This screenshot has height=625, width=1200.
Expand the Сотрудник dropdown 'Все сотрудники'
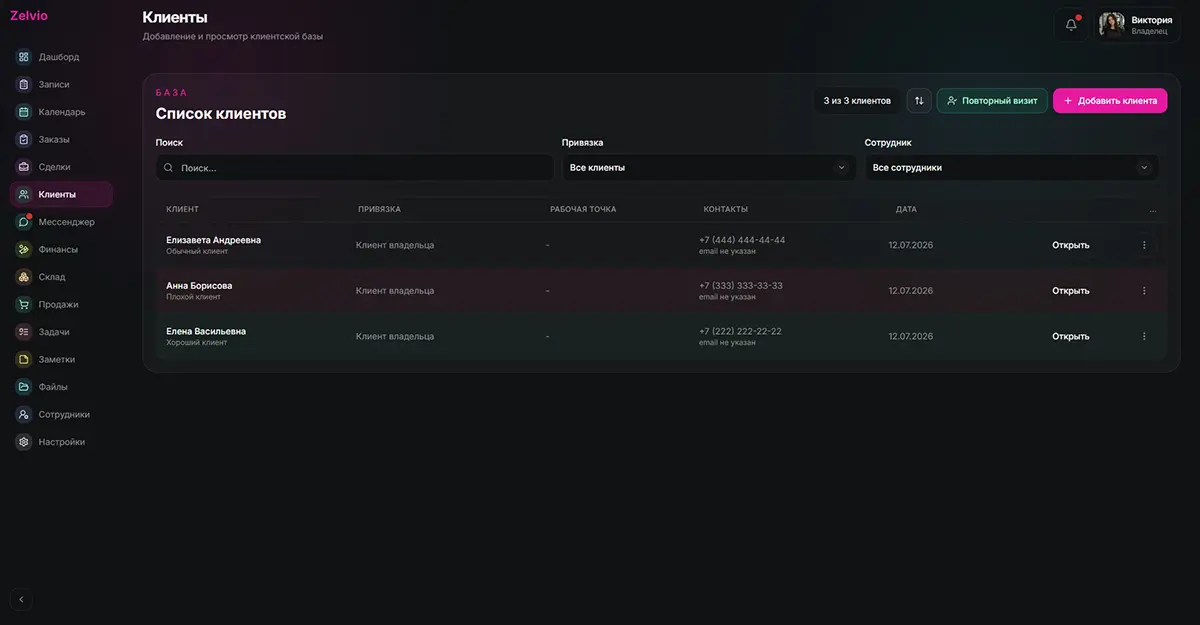click(x=1011, y=168)
